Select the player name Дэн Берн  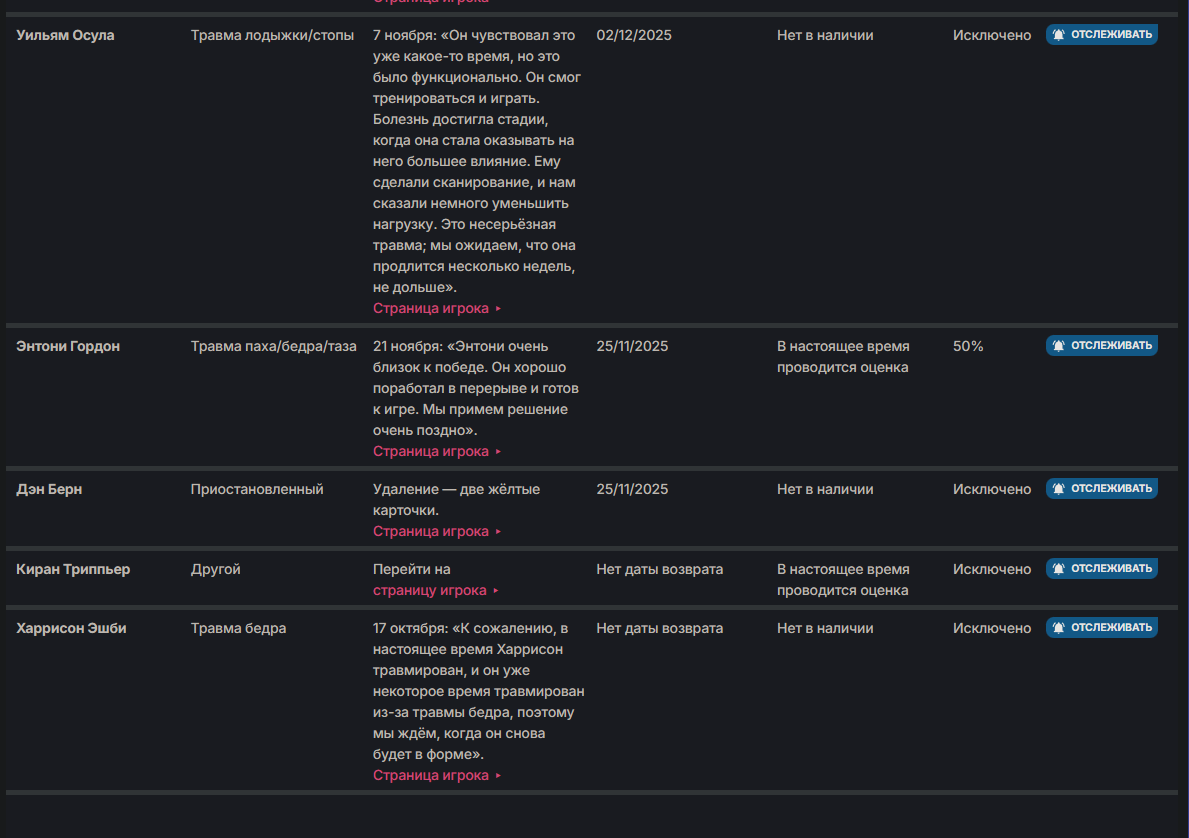49,489
